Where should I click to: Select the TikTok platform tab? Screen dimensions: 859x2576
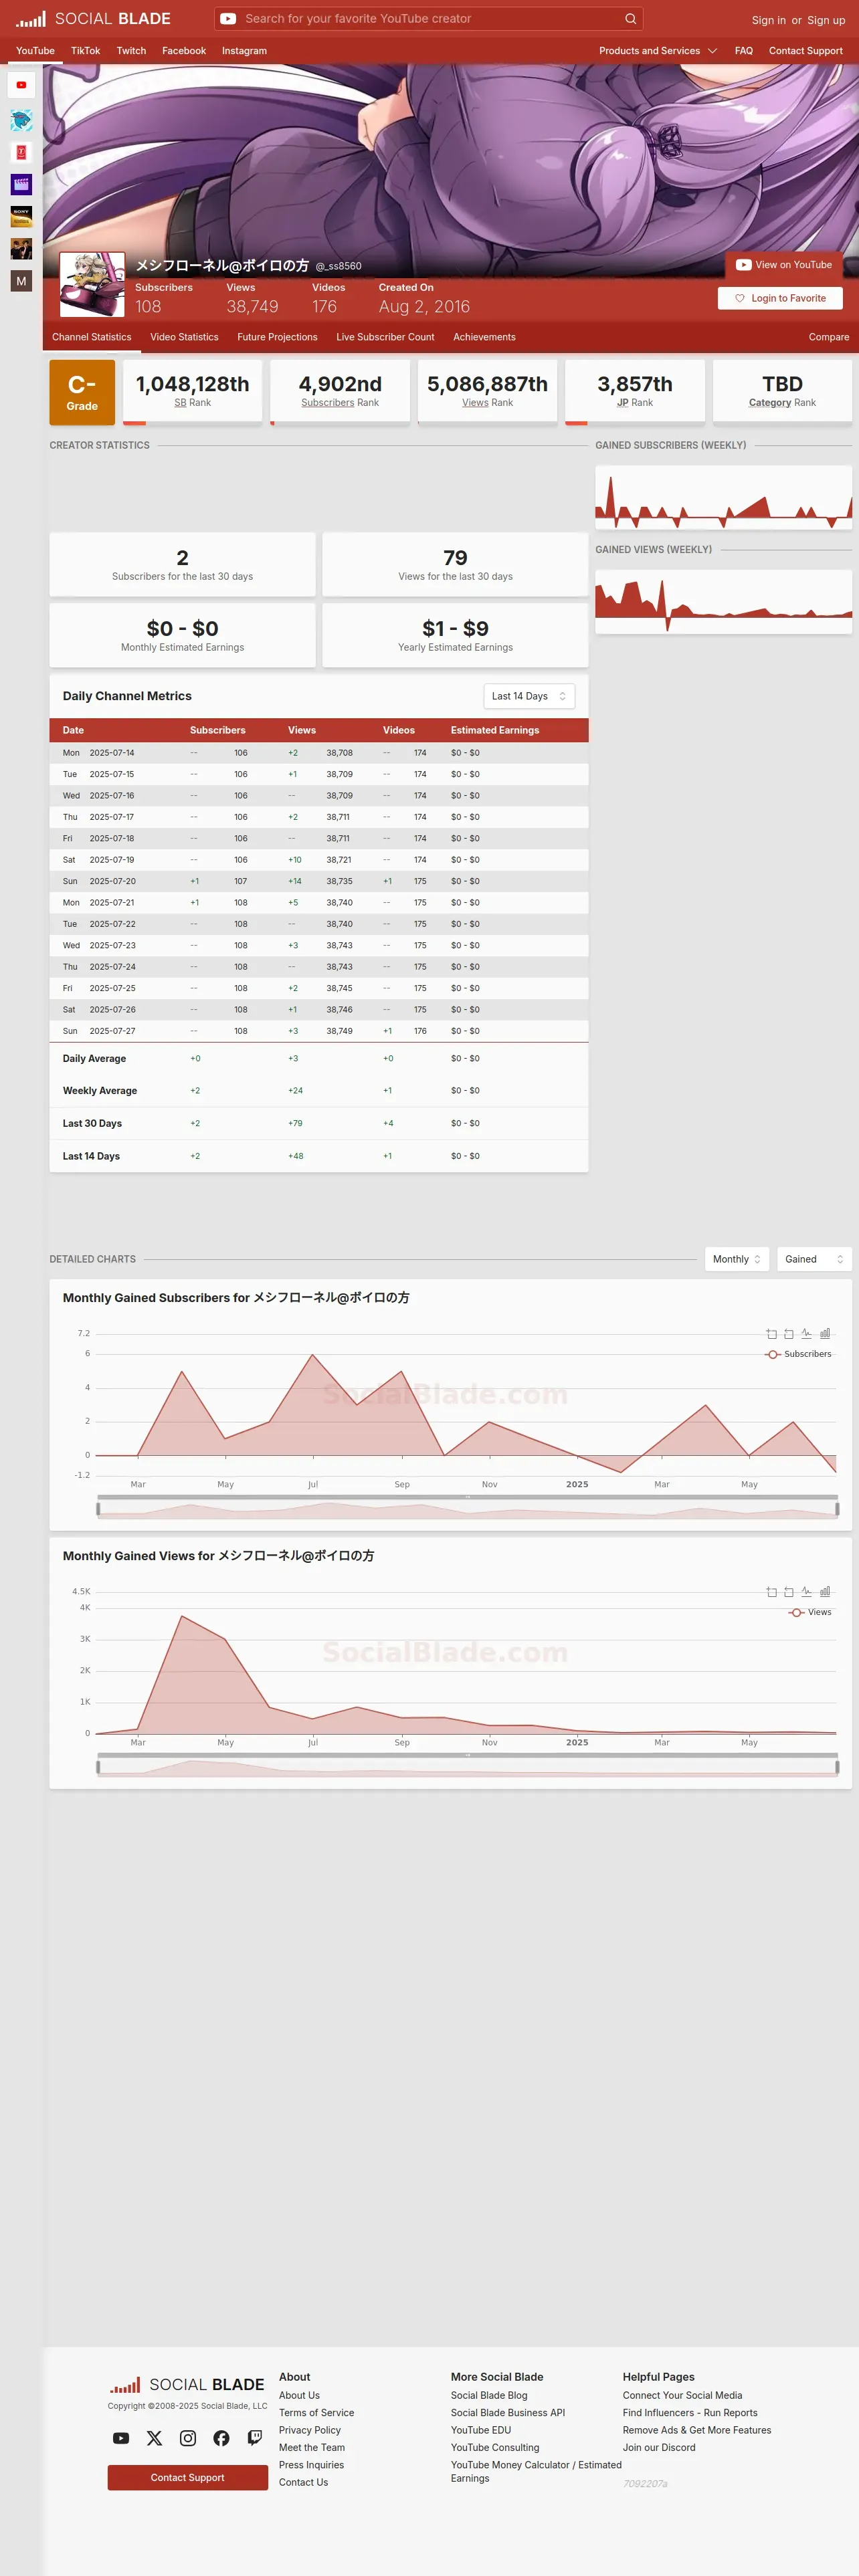(85, 51)
